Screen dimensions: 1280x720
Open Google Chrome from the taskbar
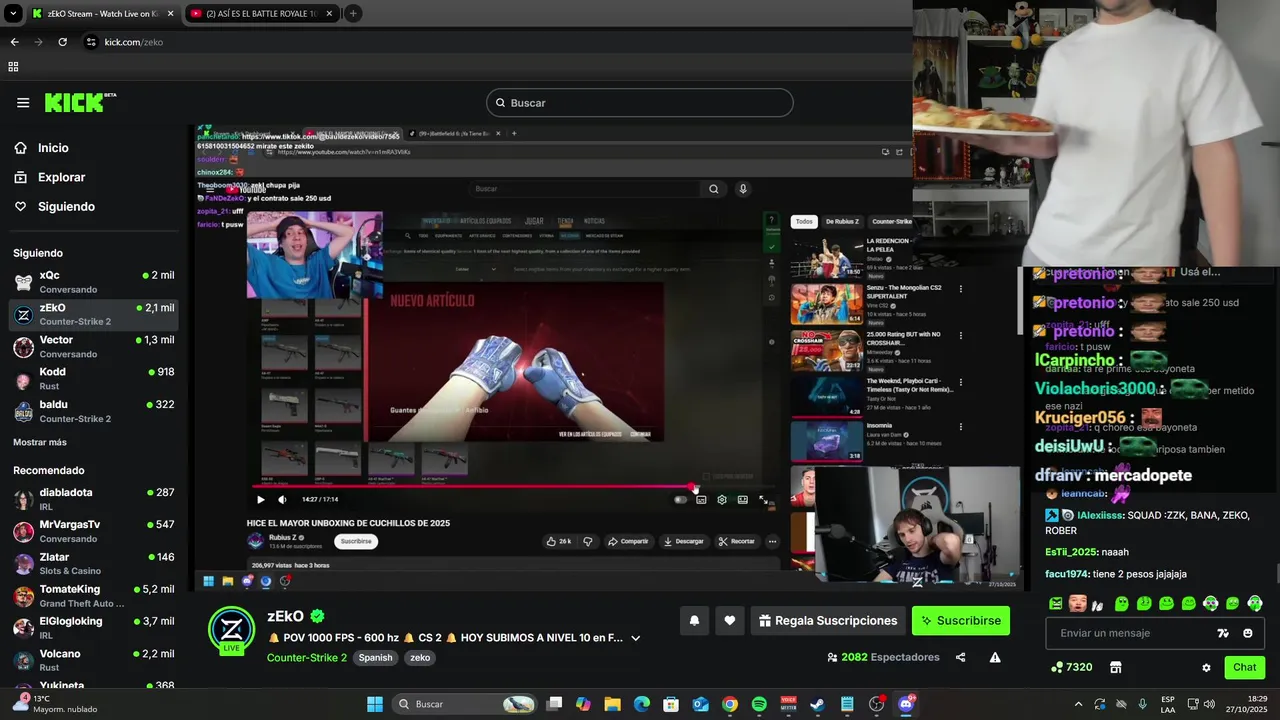[730, 704]
